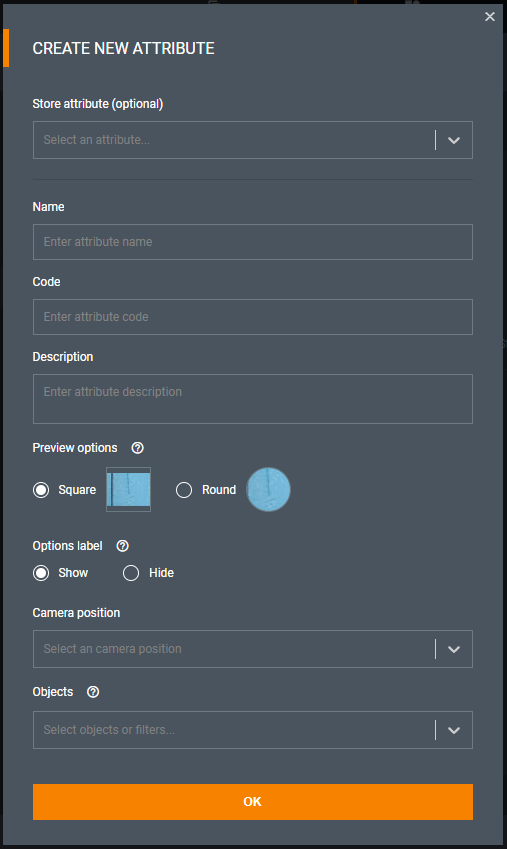Confirm with the orange OK button

[252, 802]
